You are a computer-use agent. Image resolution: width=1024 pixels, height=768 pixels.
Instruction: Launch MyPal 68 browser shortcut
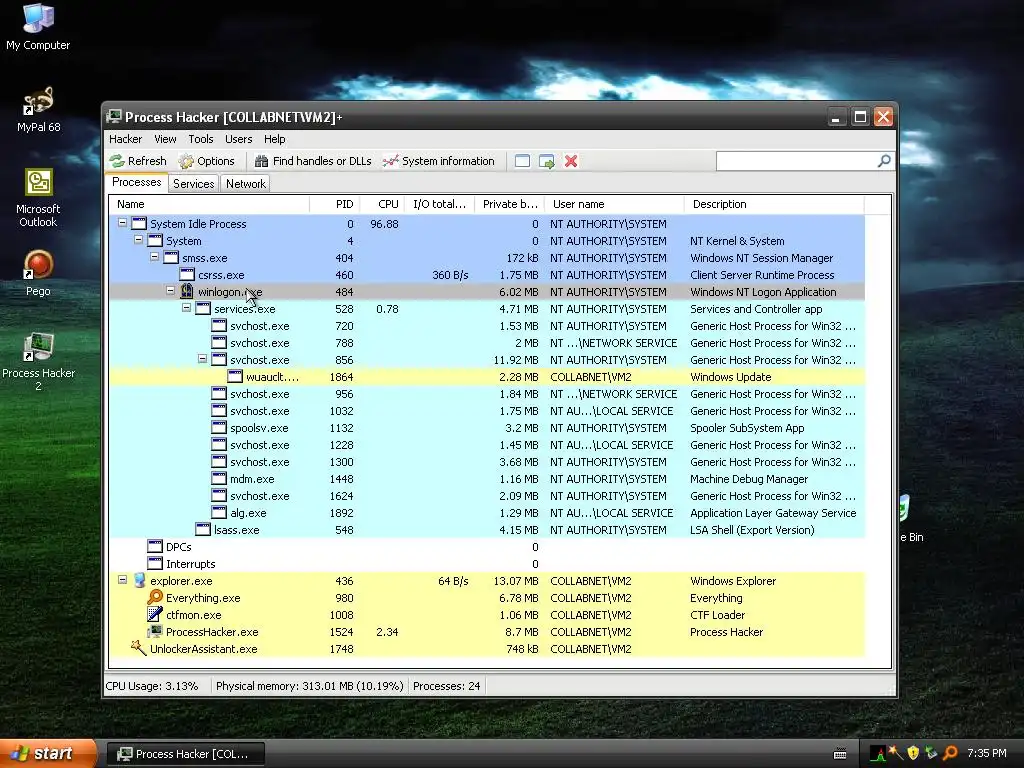[38, 109]
